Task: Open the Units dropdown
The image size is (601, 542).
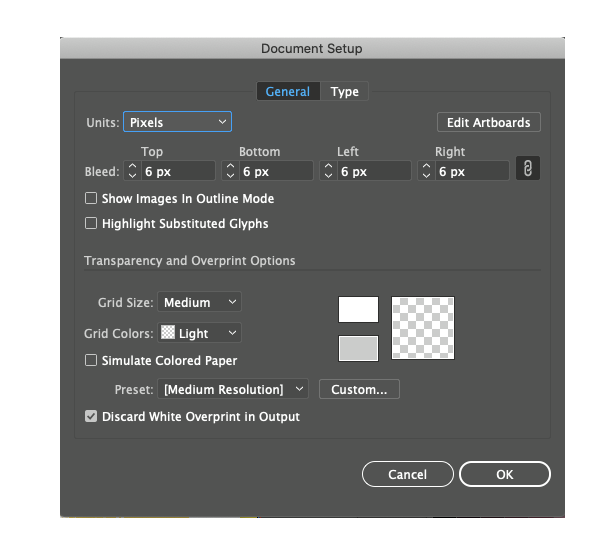Action: click(177, 122)
